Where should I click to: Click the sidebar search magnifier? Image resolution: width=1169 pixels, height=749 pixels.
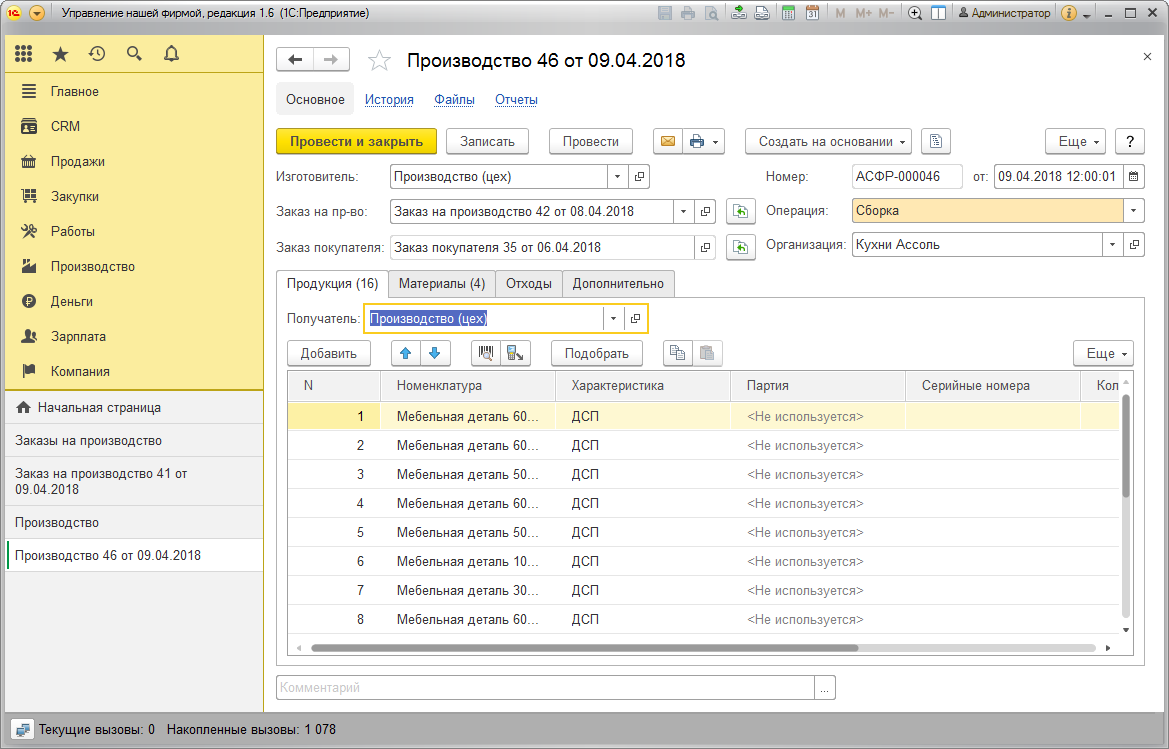(134, 54)
